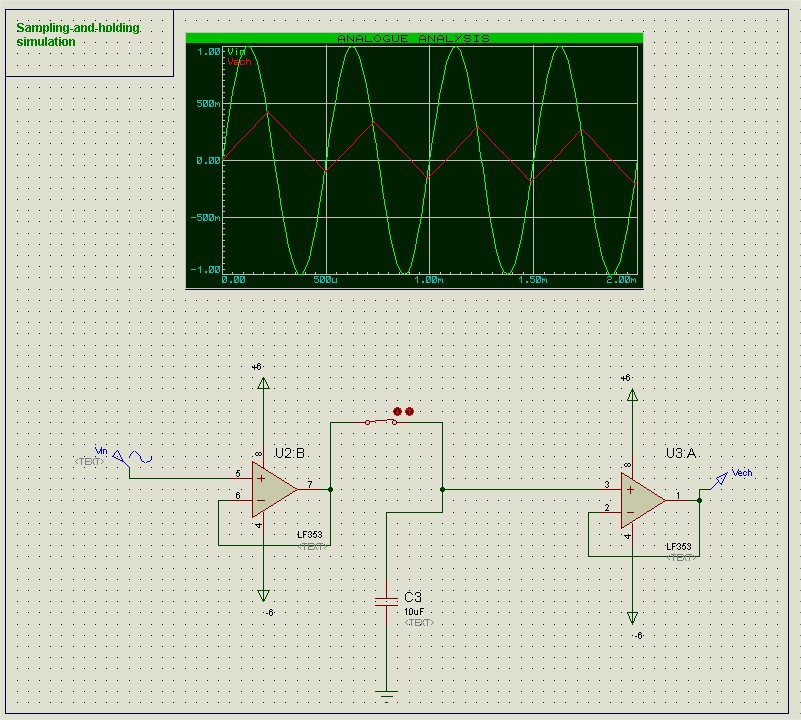
Task: Click the red Vech trace's first peak
Action: [268, 112]
